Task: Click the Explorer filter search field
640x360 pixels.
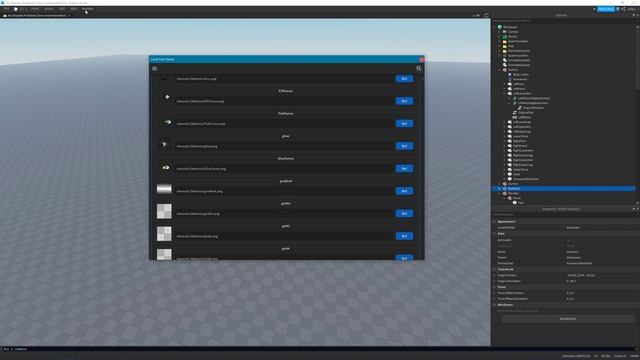Action: (x=563, y=21)
